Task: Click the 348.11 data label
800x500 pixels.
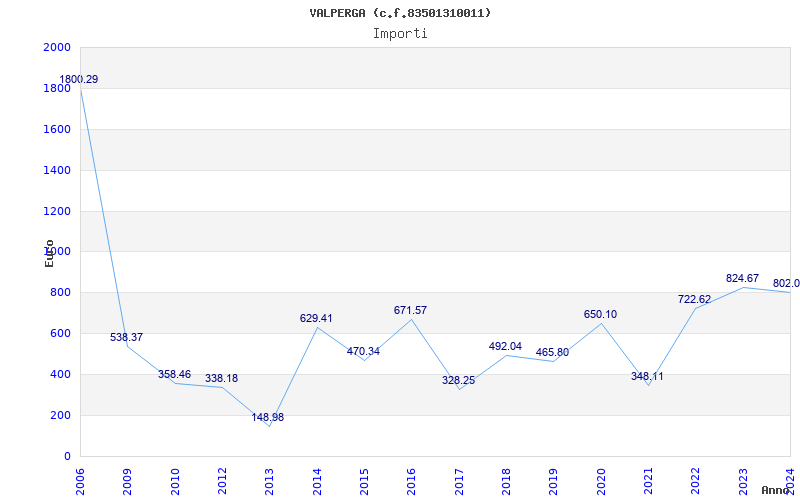Action: click(x=647, y=377)
